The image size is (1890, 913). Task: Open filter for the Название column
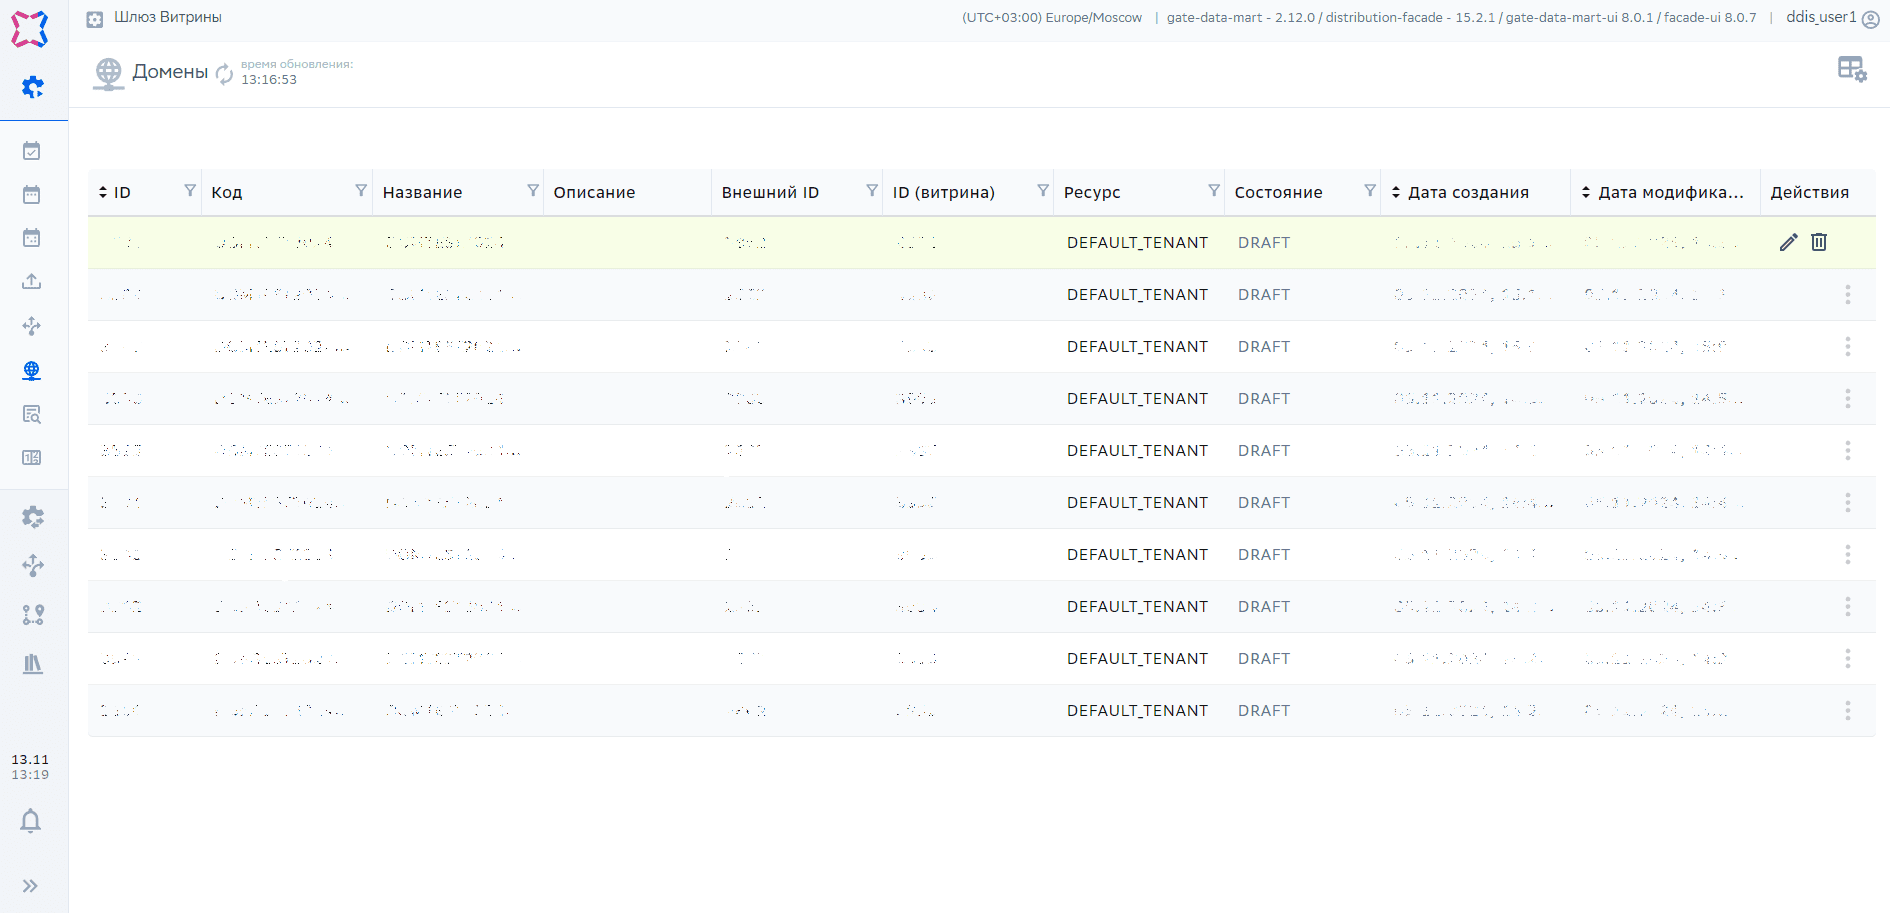pyautogui.click(x=533, y=191)
